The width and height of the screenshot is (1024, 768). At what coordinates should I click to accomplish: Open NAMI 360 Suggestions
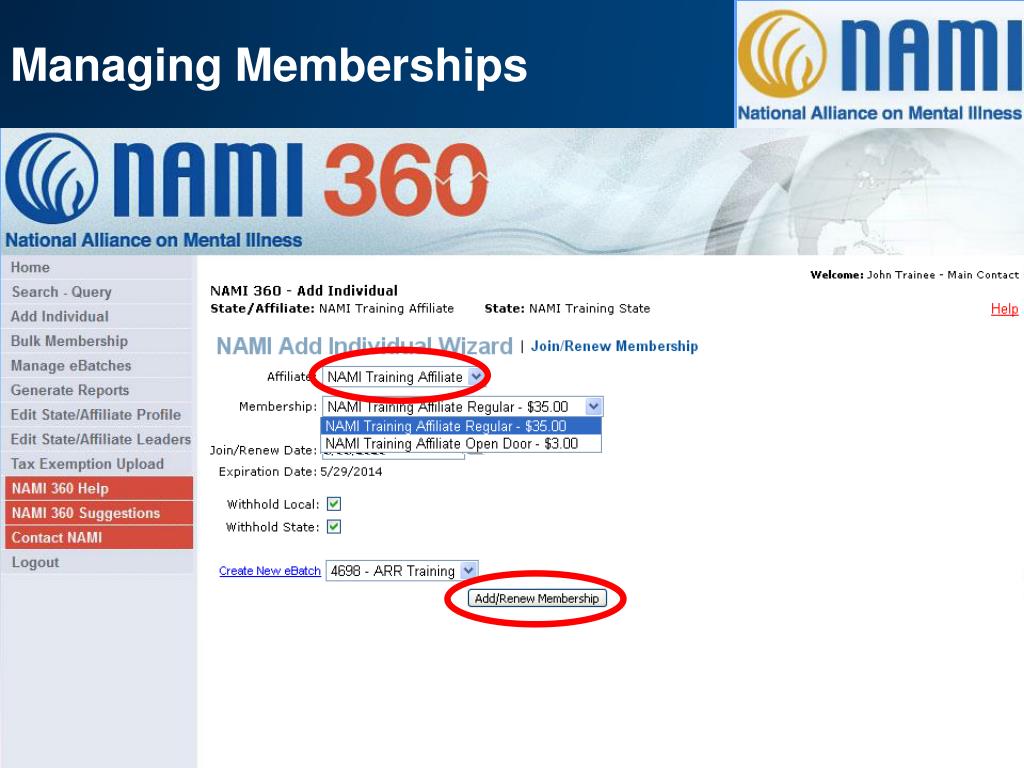click(98, 513)
